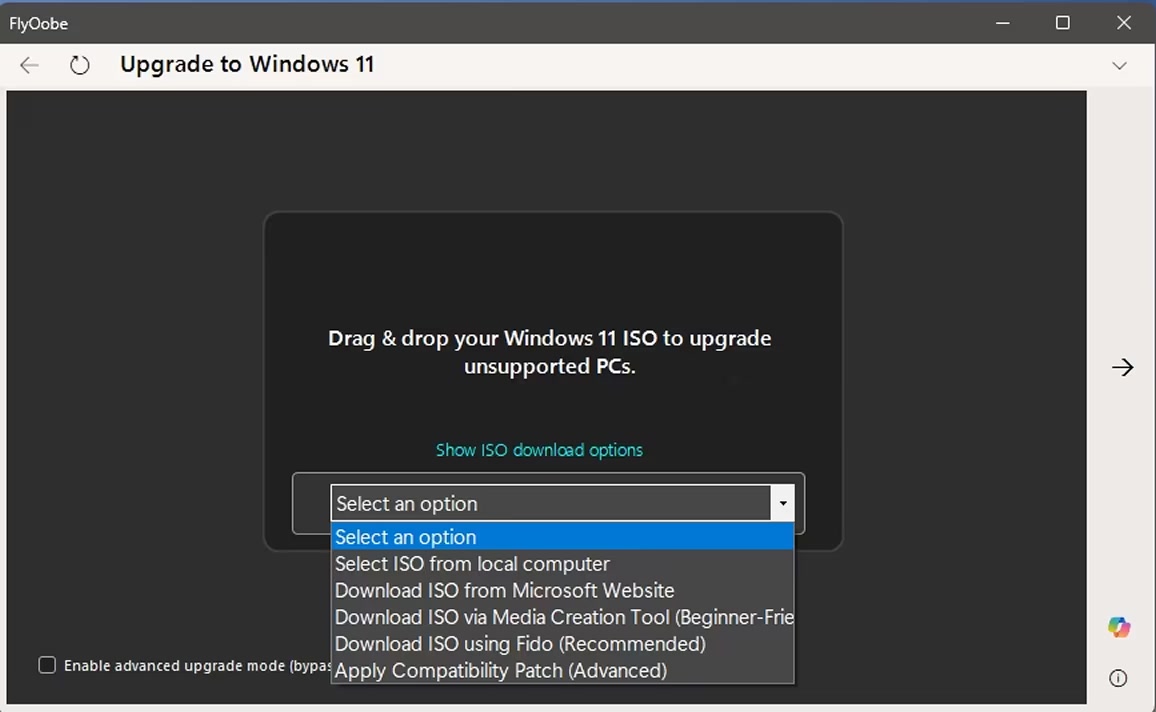Choose 'Download ISO using Fido (Recommended)'

point(563,643)
